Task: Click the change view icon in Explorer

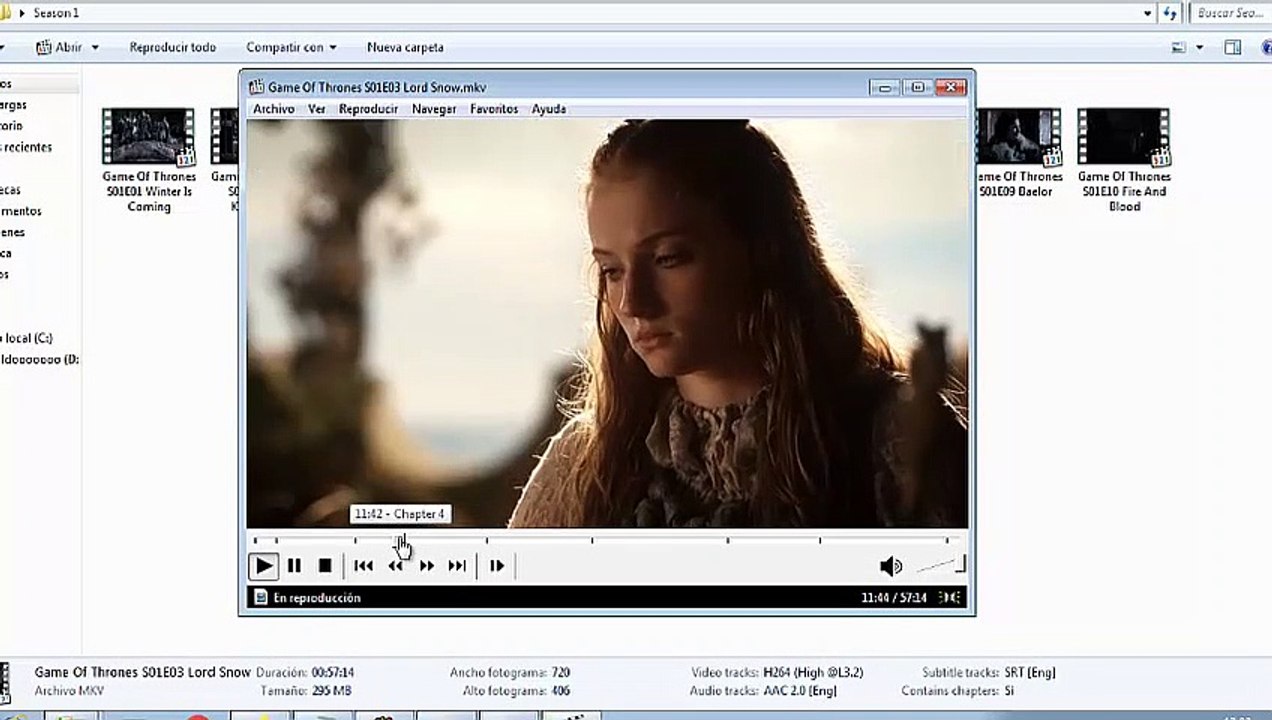Action: click(1179, 47)
